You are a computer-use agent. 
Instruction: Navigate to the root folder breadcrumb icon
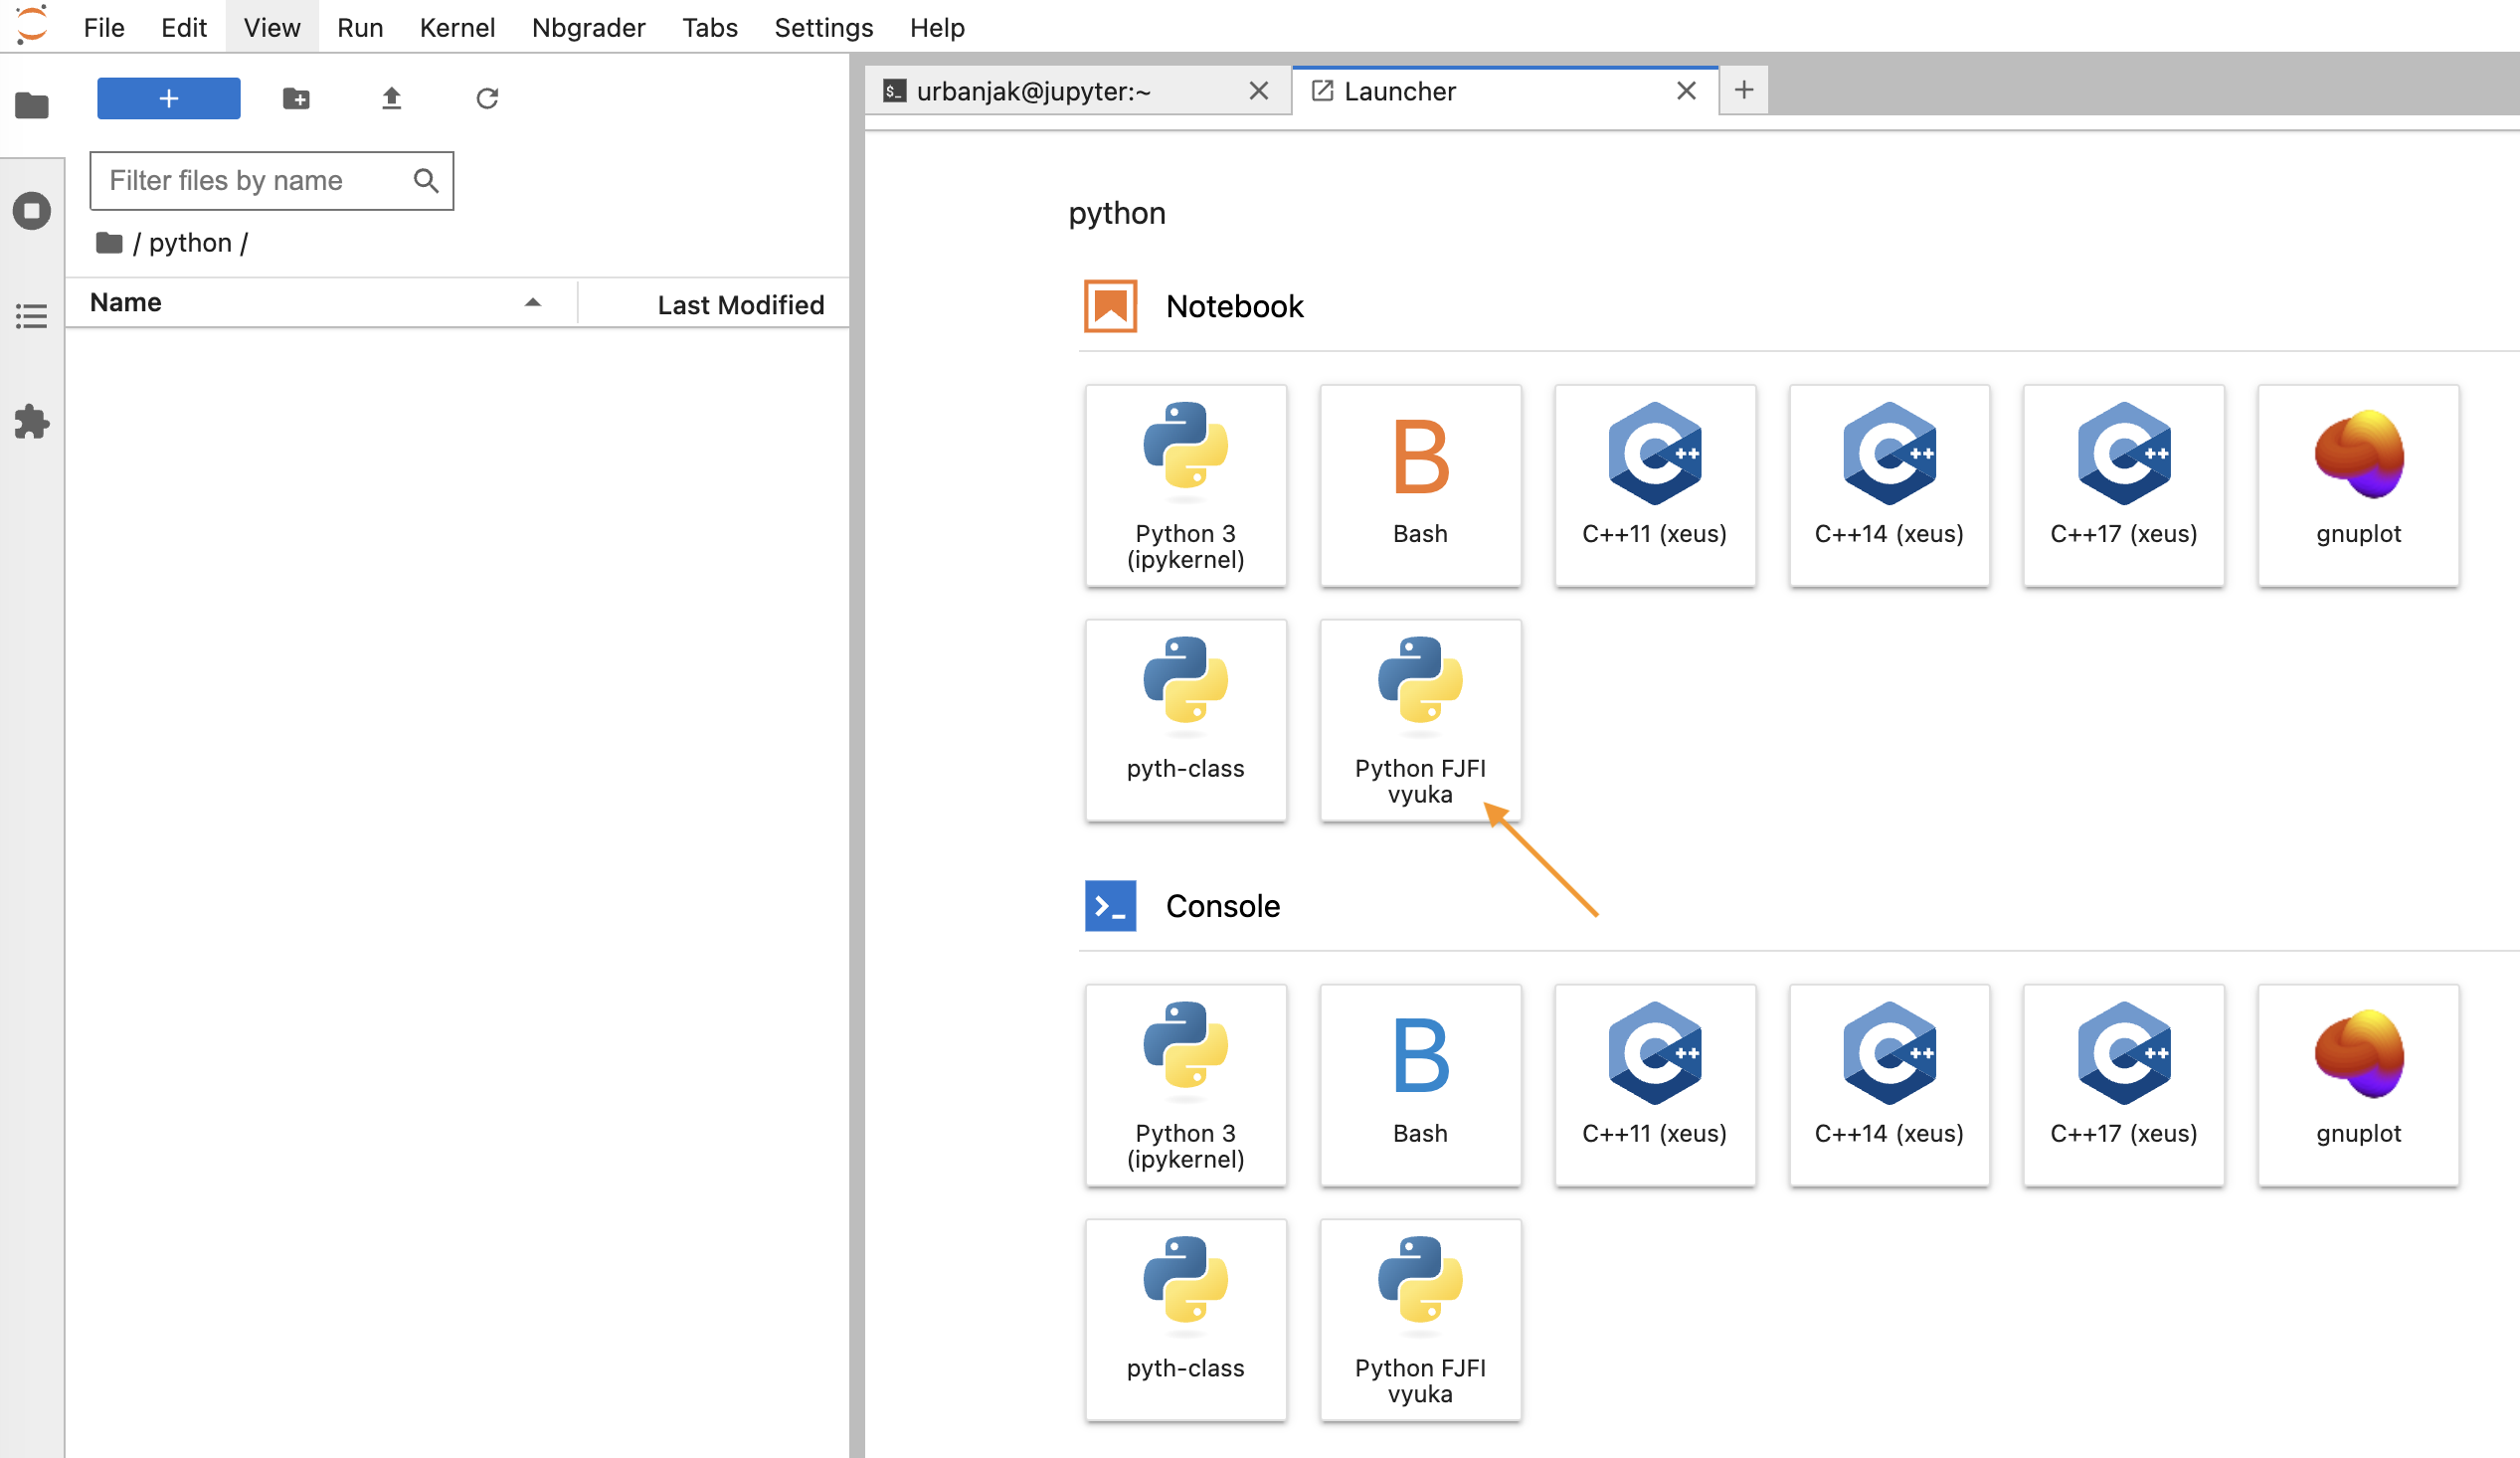point(109,243)
